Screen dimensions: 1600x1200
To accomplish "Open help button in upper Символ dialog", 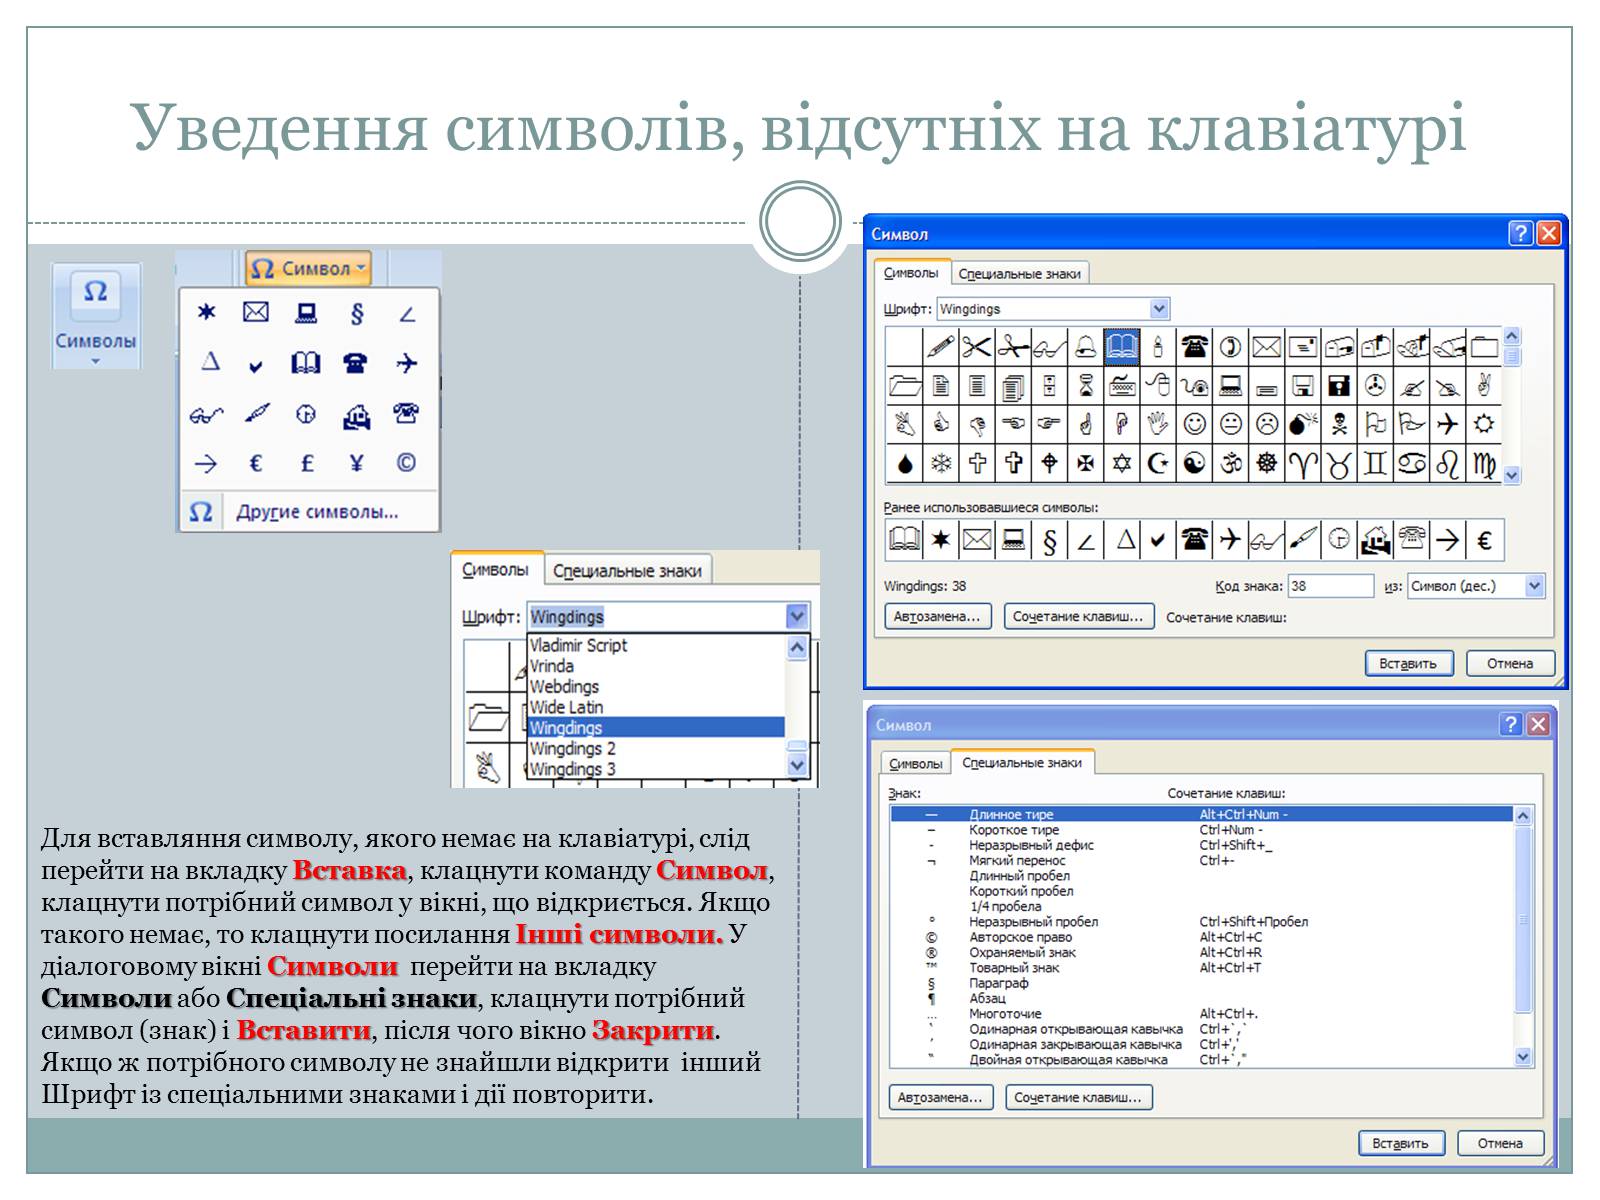I will 1520,233.
